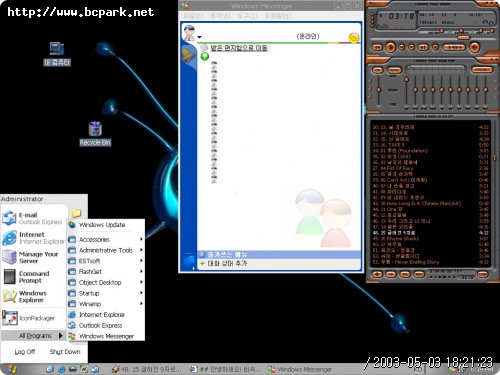Turn the Winamp equalizer ON button
500x375 pixels.
(377, 70)
